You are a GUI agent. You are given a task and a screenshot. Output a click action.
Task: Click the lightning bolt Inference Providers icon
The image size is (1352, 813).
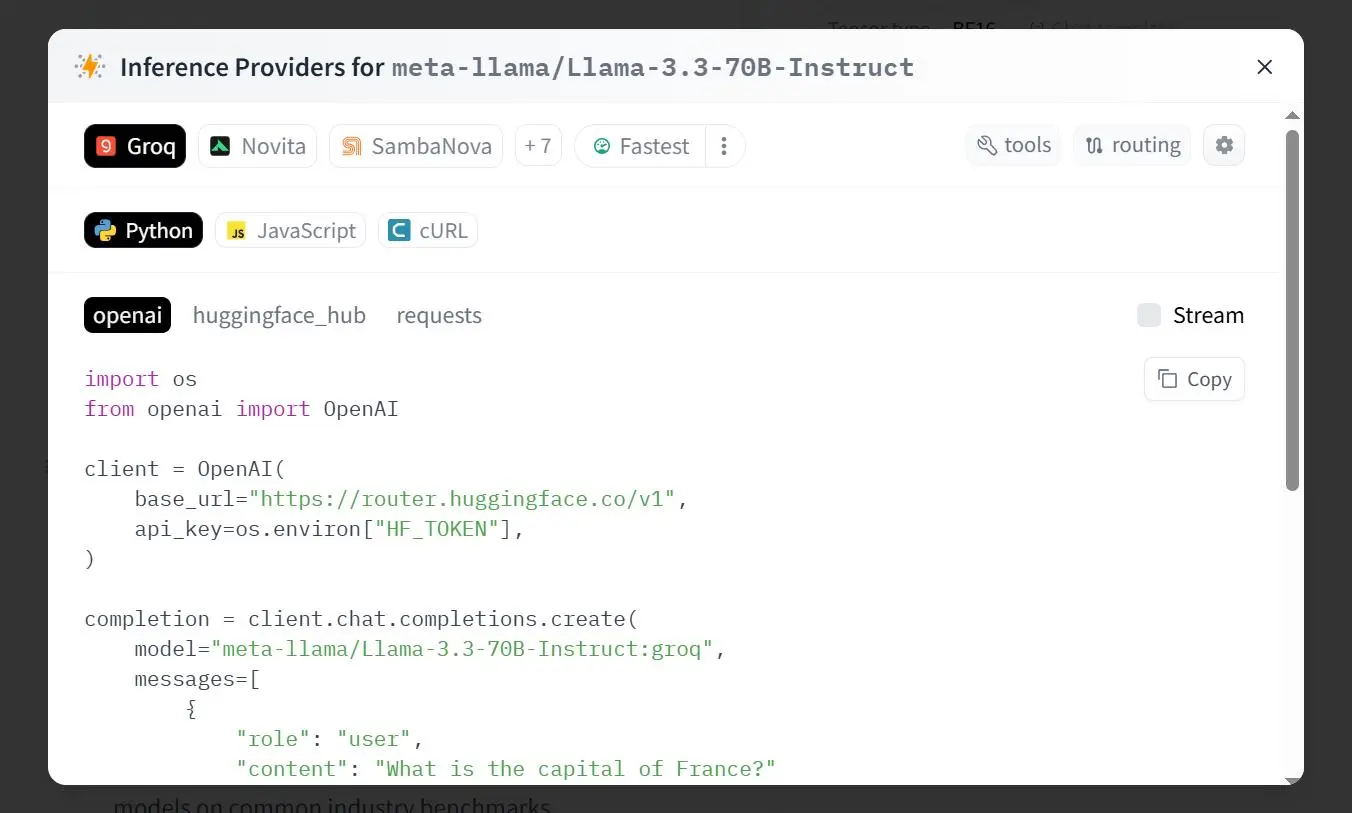tap(90, 67)
